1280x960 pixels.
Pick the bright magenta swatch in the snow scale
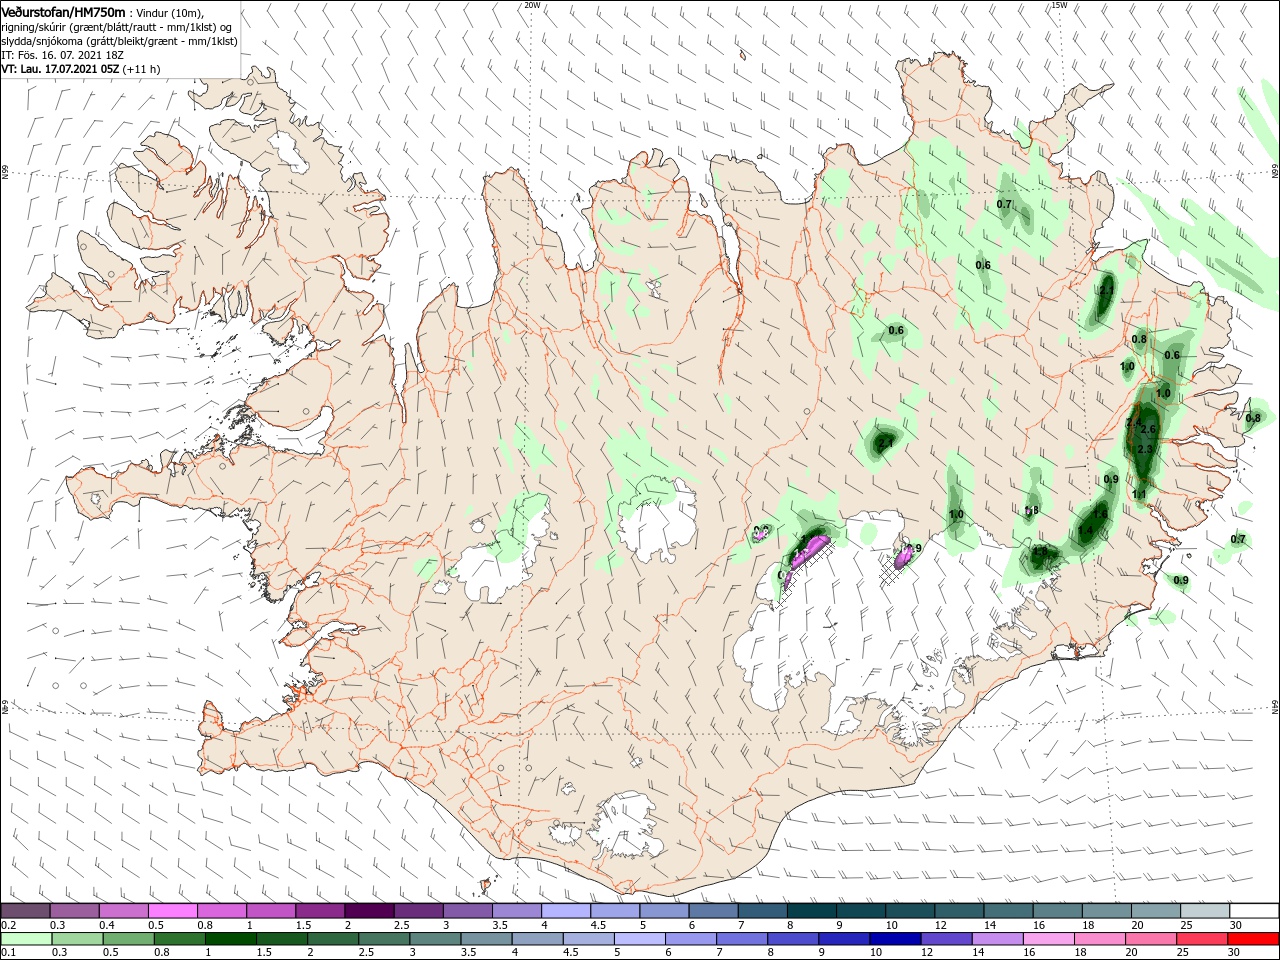tap(172, 911)
